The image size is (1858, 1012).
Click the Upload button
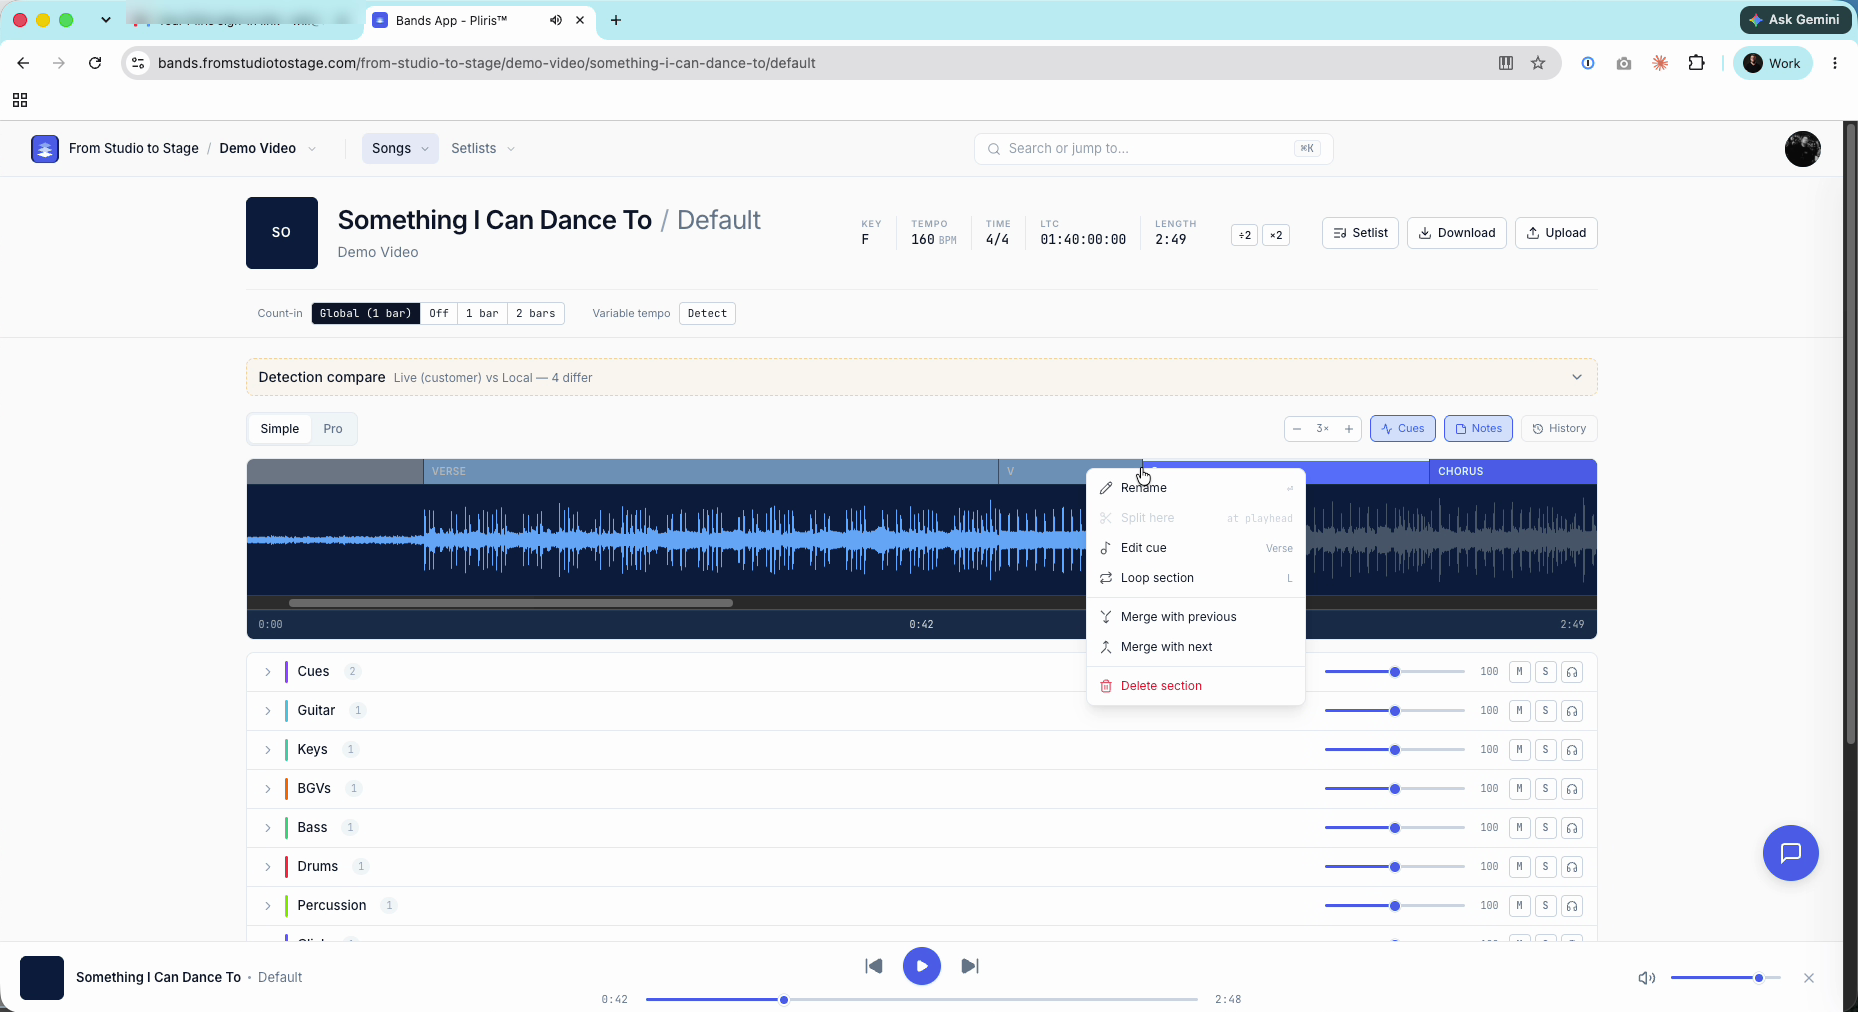point(1556,233)
